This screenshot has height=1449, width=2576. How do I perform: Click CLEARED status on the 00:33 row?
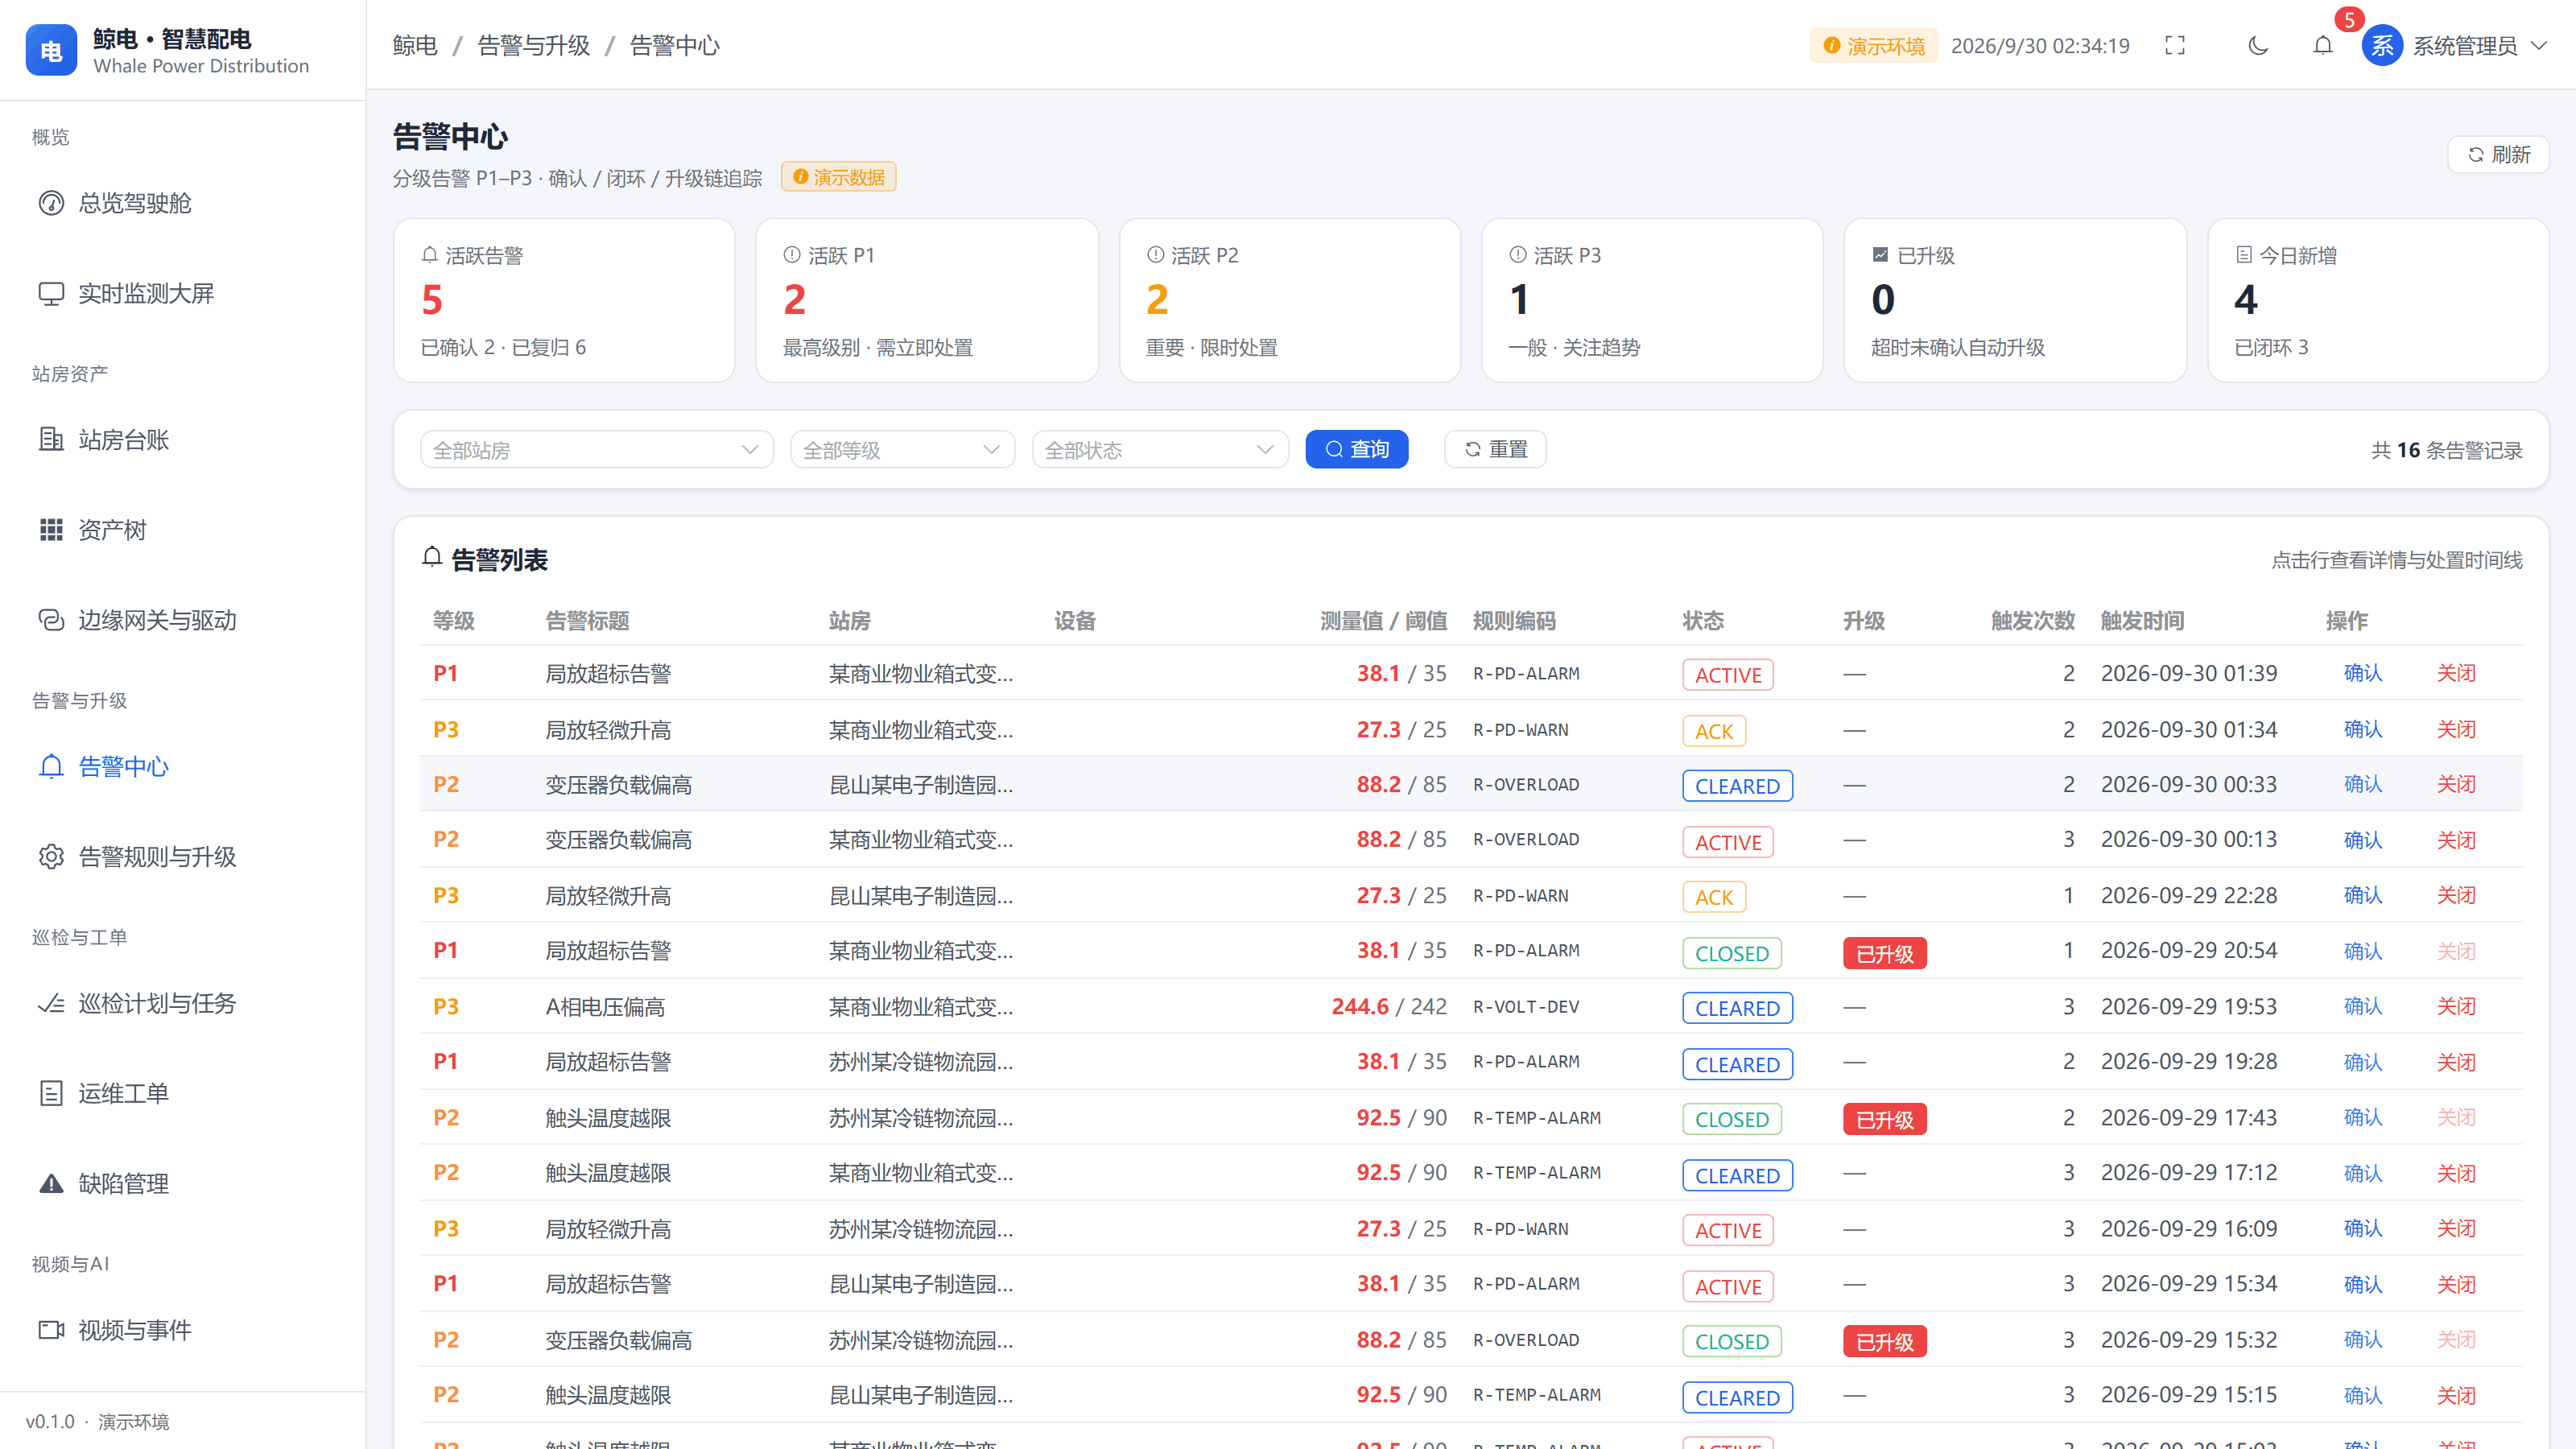(x=1737, y=786)
